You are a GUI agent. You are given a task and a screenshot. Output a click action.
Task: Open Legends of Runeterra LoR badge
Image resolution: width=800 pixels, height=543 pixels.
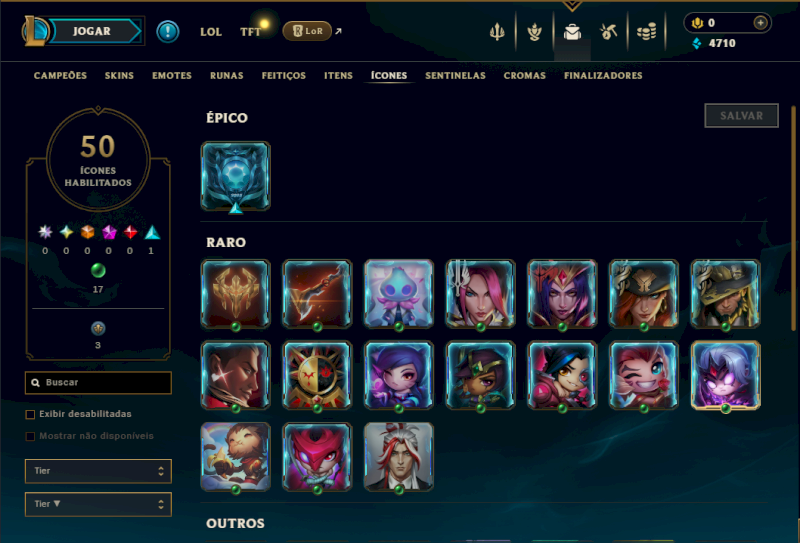(x=308, y=31)
